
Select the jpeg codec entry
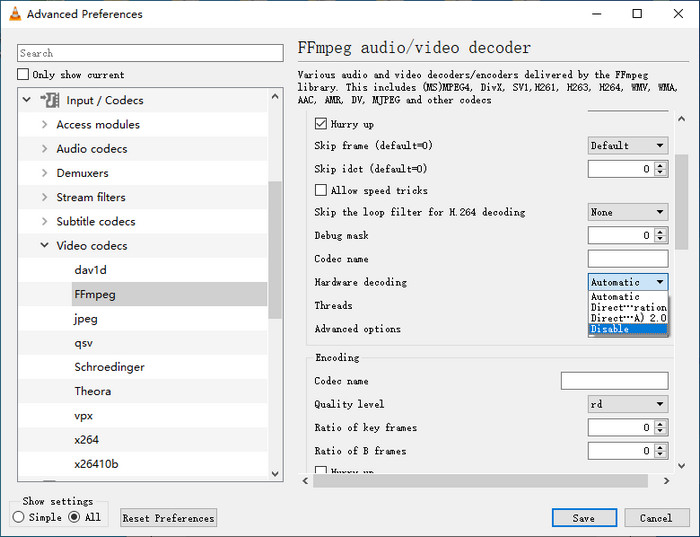click(x=86, y=319)
